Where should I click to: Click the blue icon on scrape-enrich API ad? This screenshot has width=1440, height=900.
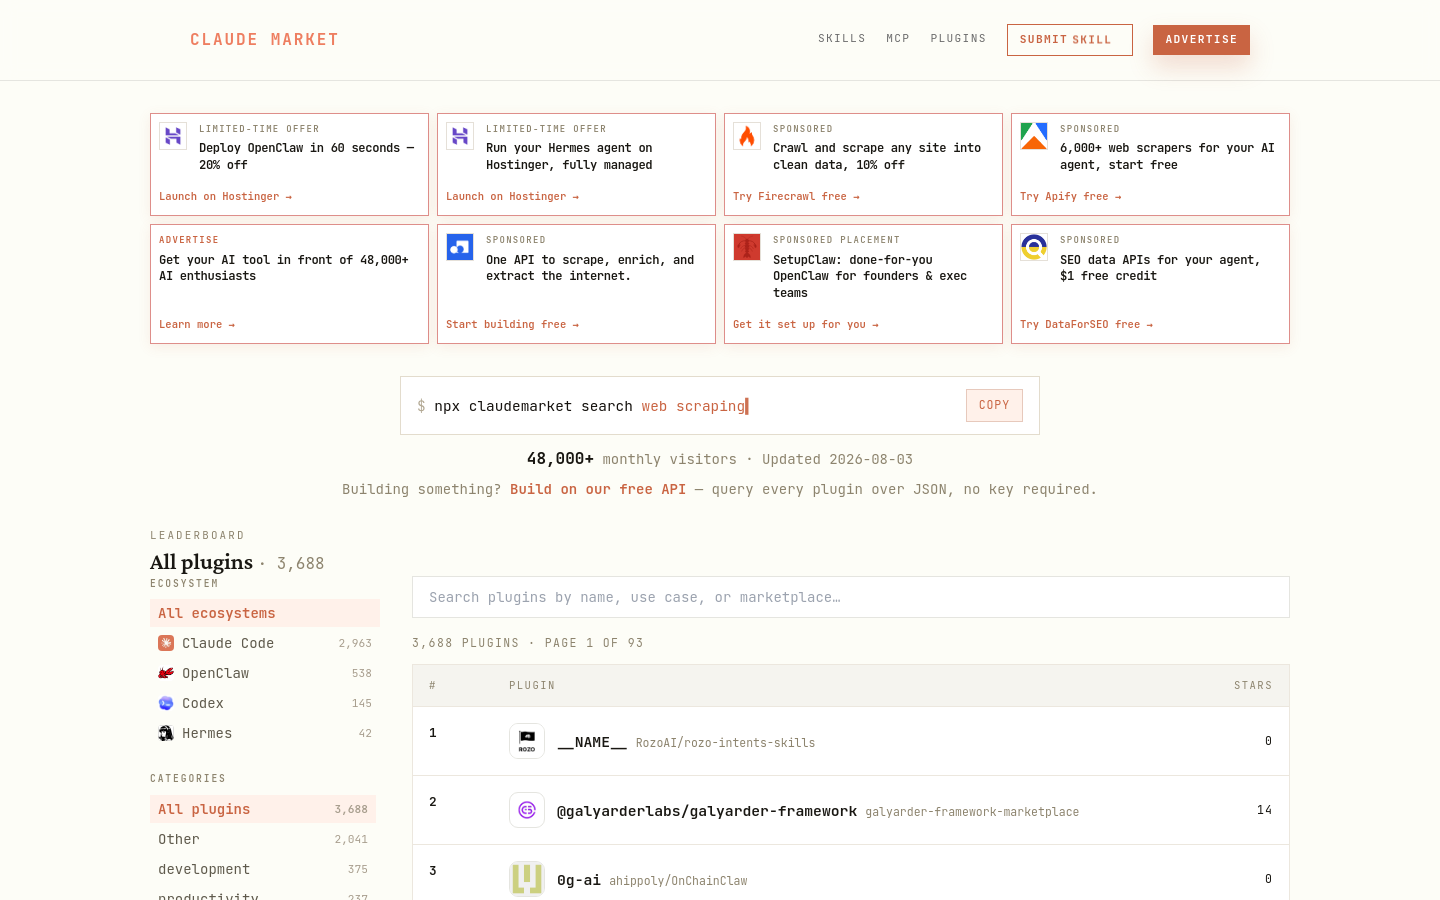[x=460, y=247]
